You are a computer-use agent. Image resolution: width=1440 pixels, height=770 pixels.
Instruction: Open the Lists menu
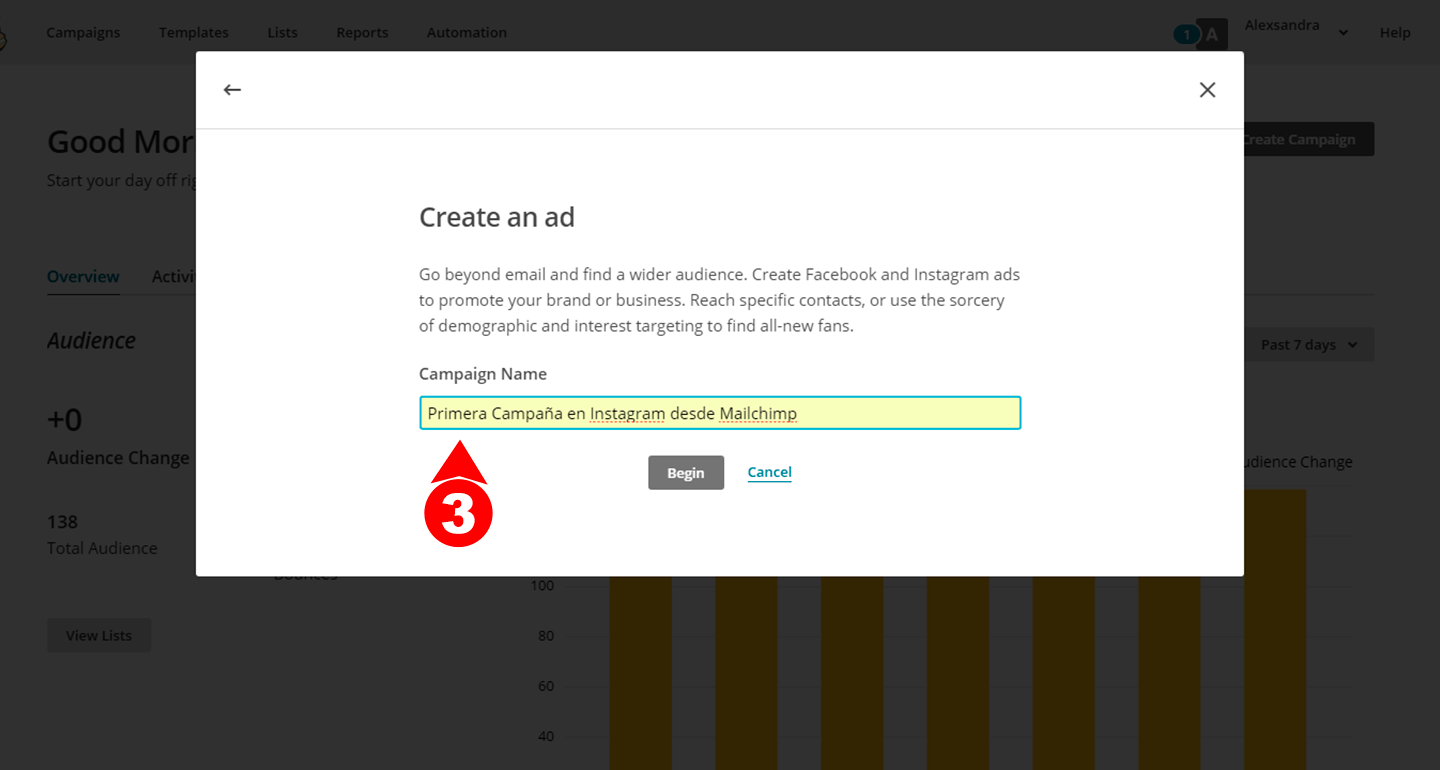[282, 33]
